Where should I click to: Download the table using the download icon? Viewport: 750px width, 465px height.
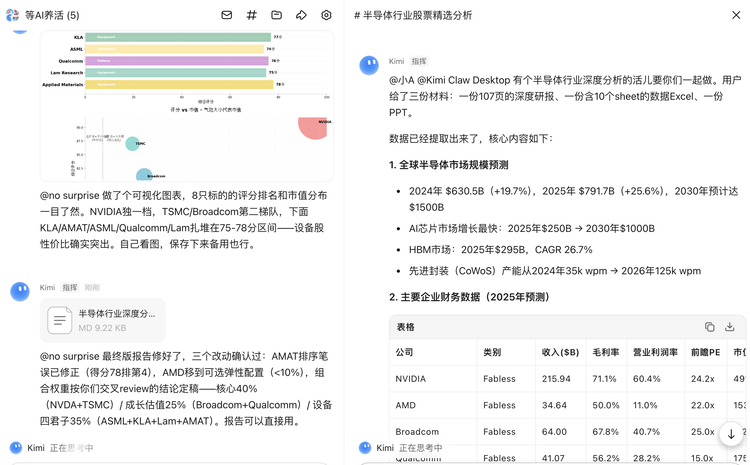[730, 327]
